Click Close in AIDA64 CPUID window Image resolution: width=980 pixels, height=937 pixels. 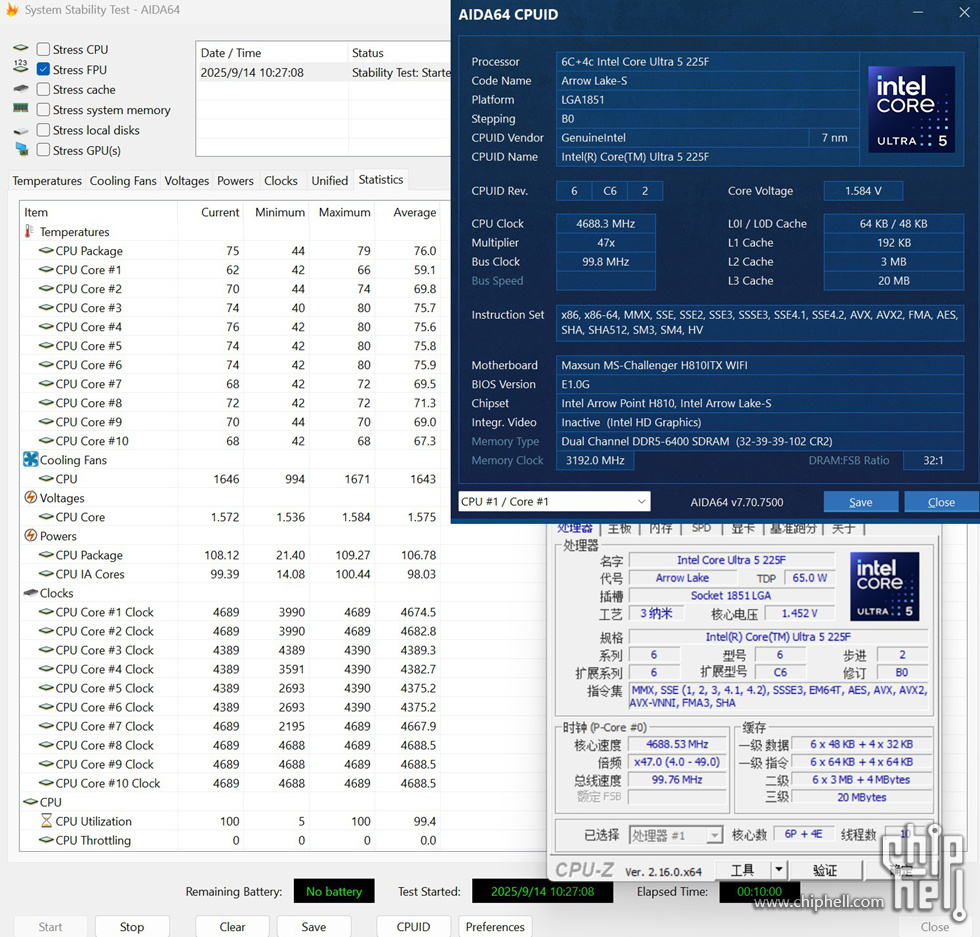(x=941, y=502)
